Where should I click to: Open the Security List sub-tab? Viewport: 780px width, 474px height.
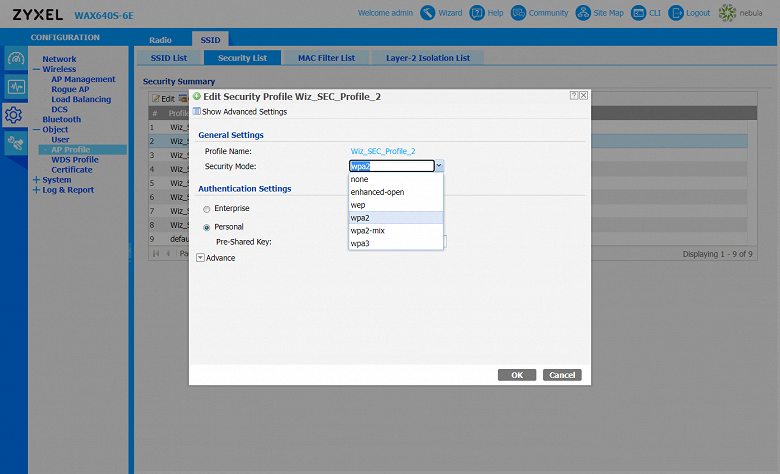pyautogui.click(x=242, y=58)
